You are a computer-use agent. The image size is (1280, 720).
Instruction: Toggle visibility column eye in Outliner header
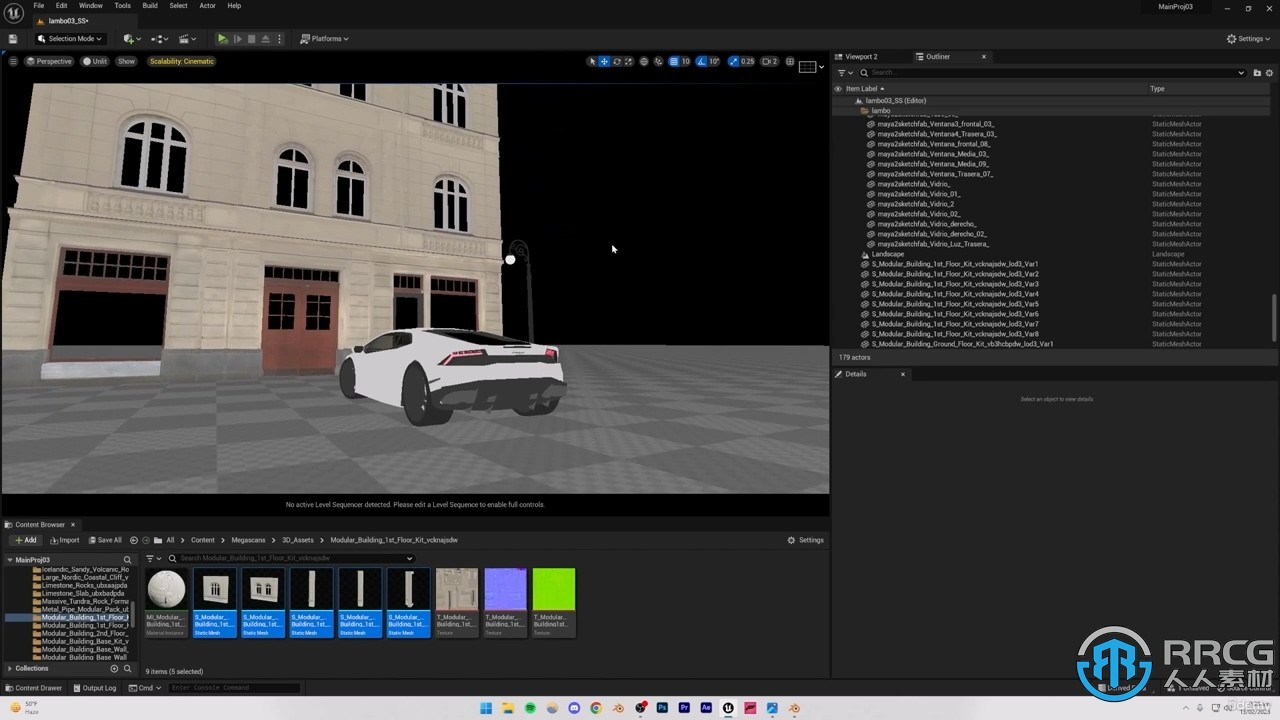[x=838, y=89]
